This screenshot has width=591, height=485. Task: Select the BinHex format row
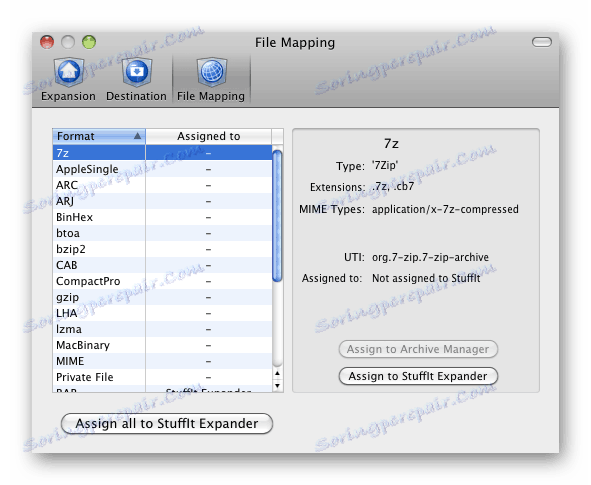point(162,217)
